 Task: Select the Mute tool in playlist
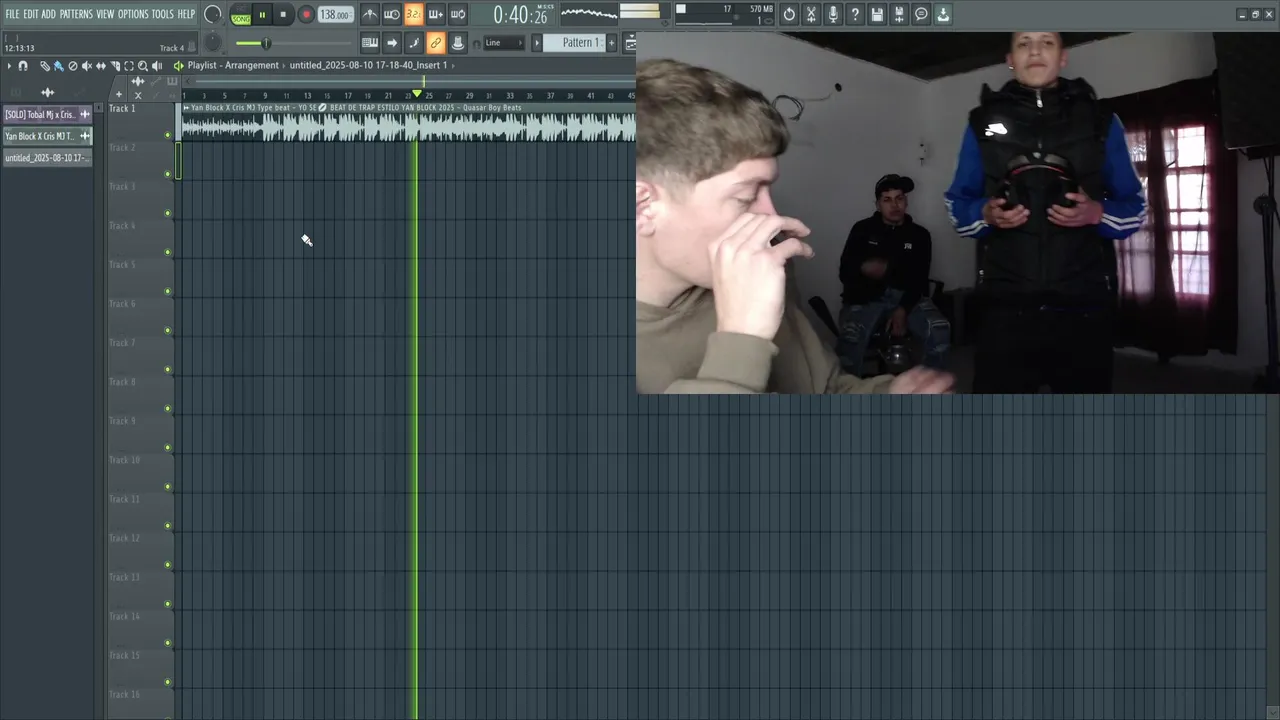[x=86, y=66]
